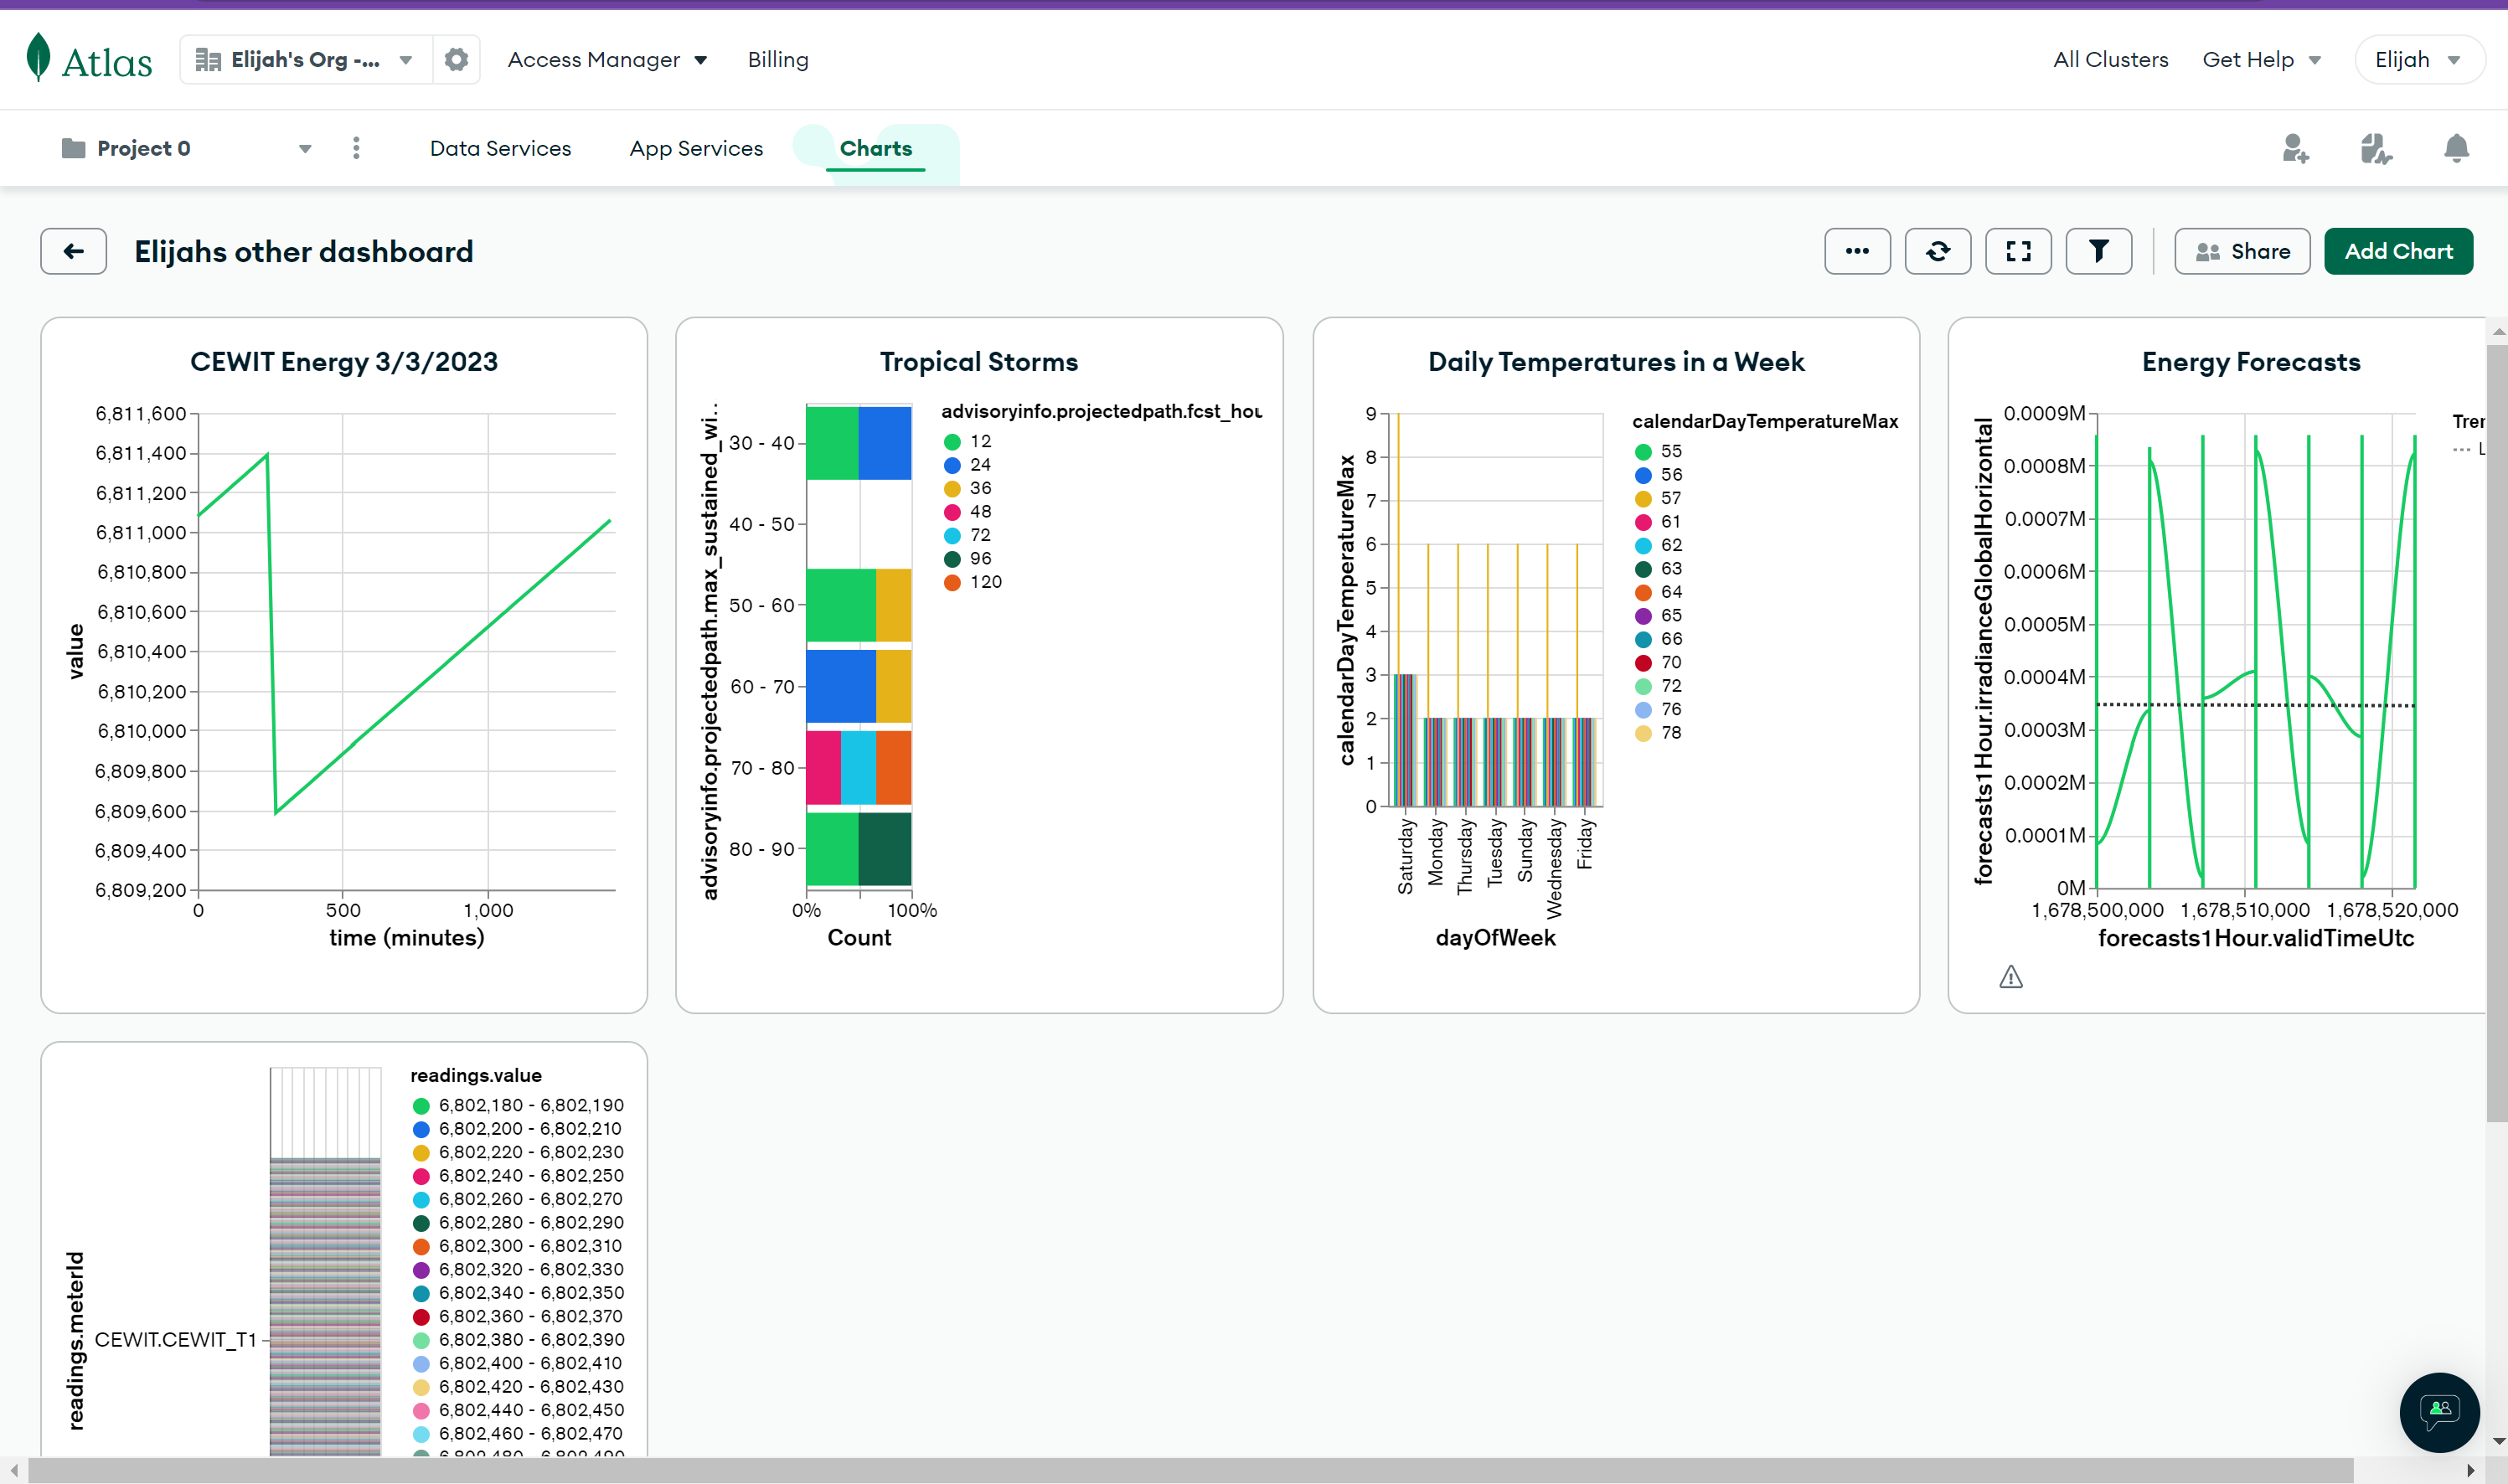Screen dimensions: 2508x1484
Task: Switch to the Data Services tab
Action: point(500,149)
